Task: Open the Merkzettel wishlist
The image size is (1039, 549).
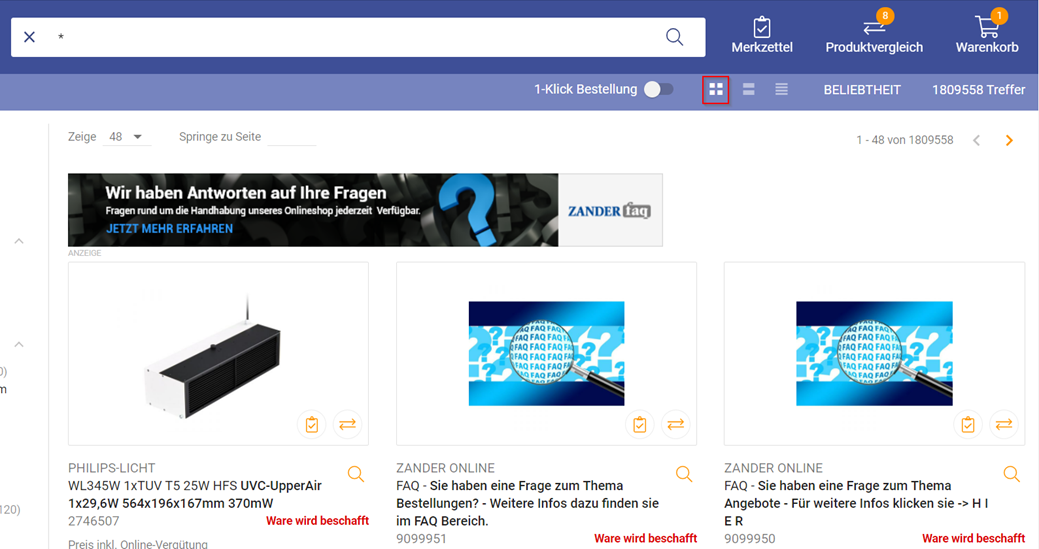Action: (762, 35)
